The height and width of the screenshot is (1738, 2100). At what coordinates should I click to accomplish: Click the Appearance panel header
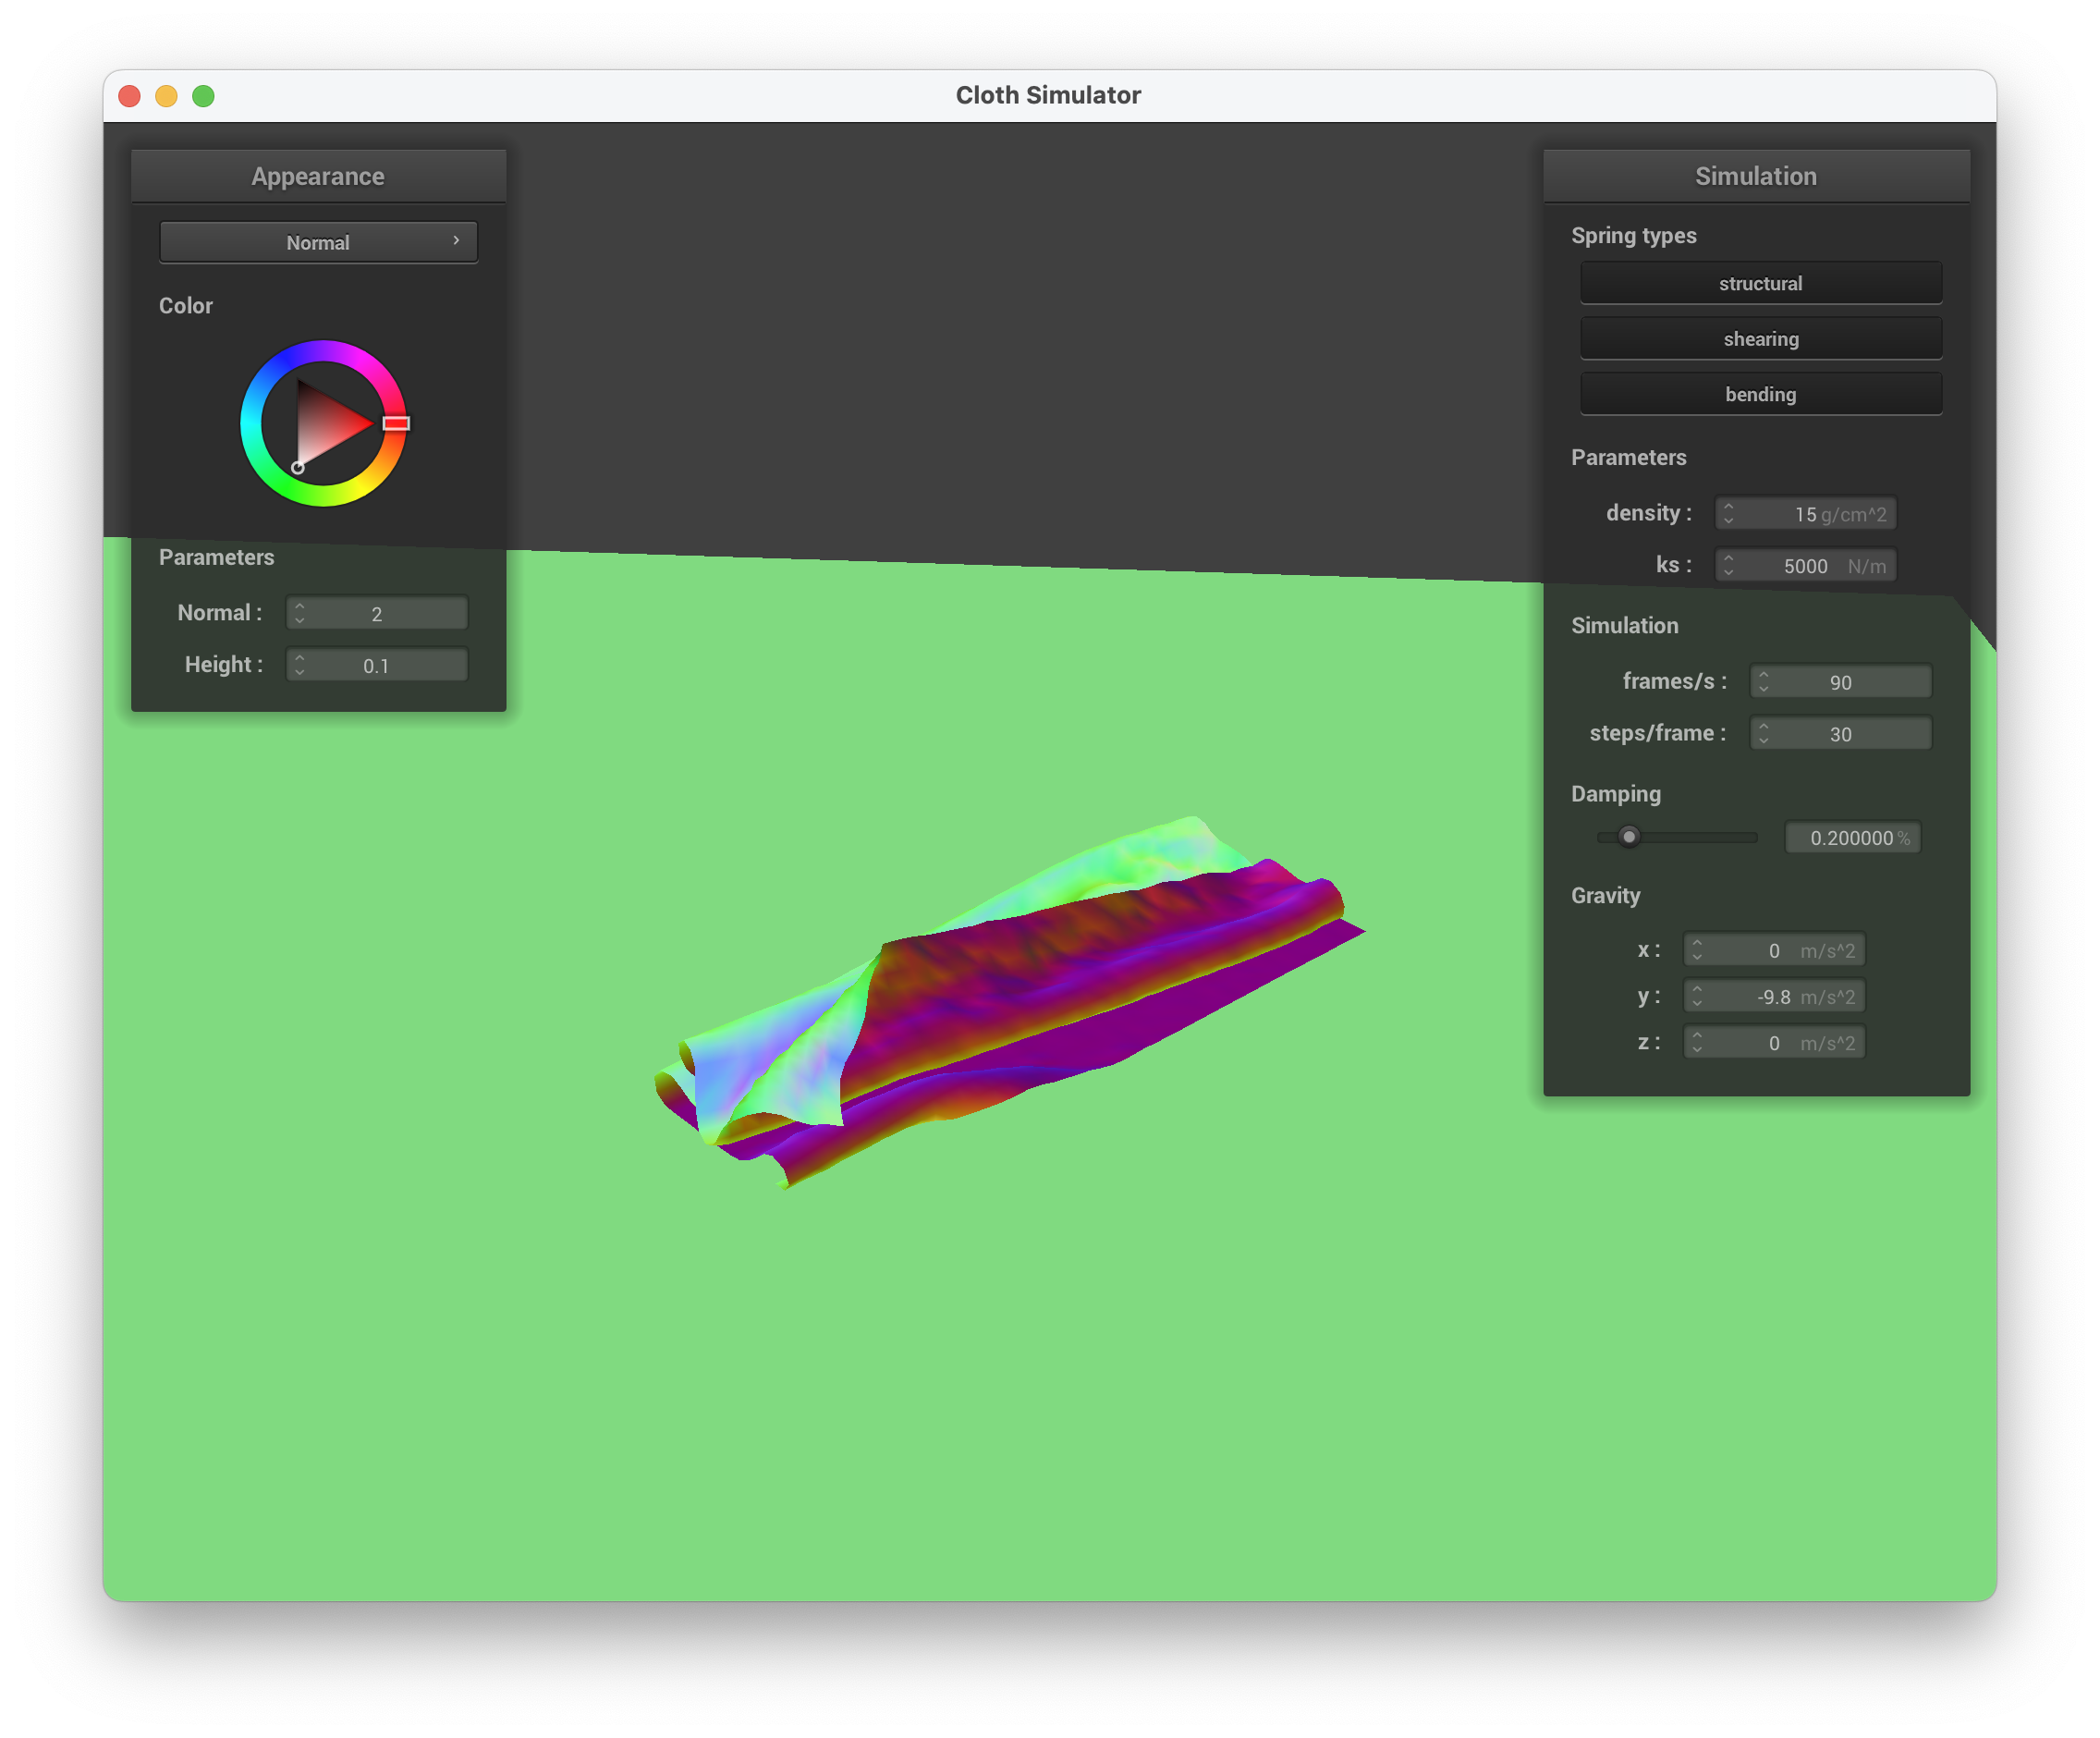(x=318, y=176)
